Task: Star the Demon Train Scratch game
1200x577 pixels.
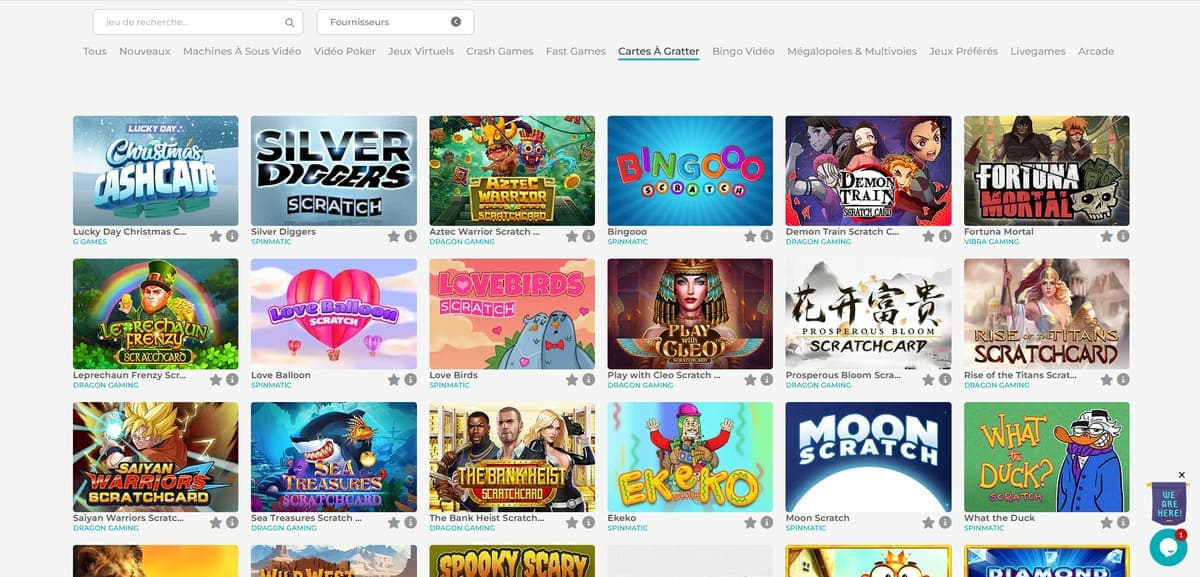Action: tap(928, 236)
